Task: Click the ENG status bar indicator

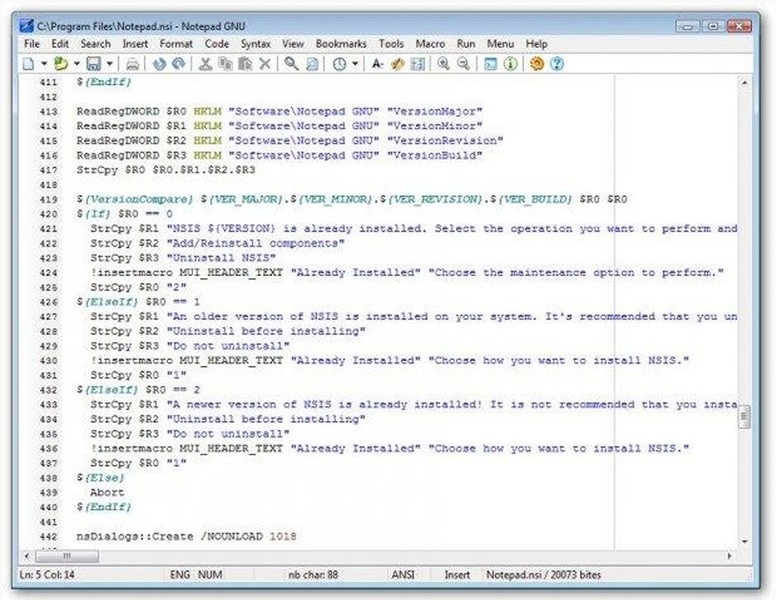Action: [180, 575]
